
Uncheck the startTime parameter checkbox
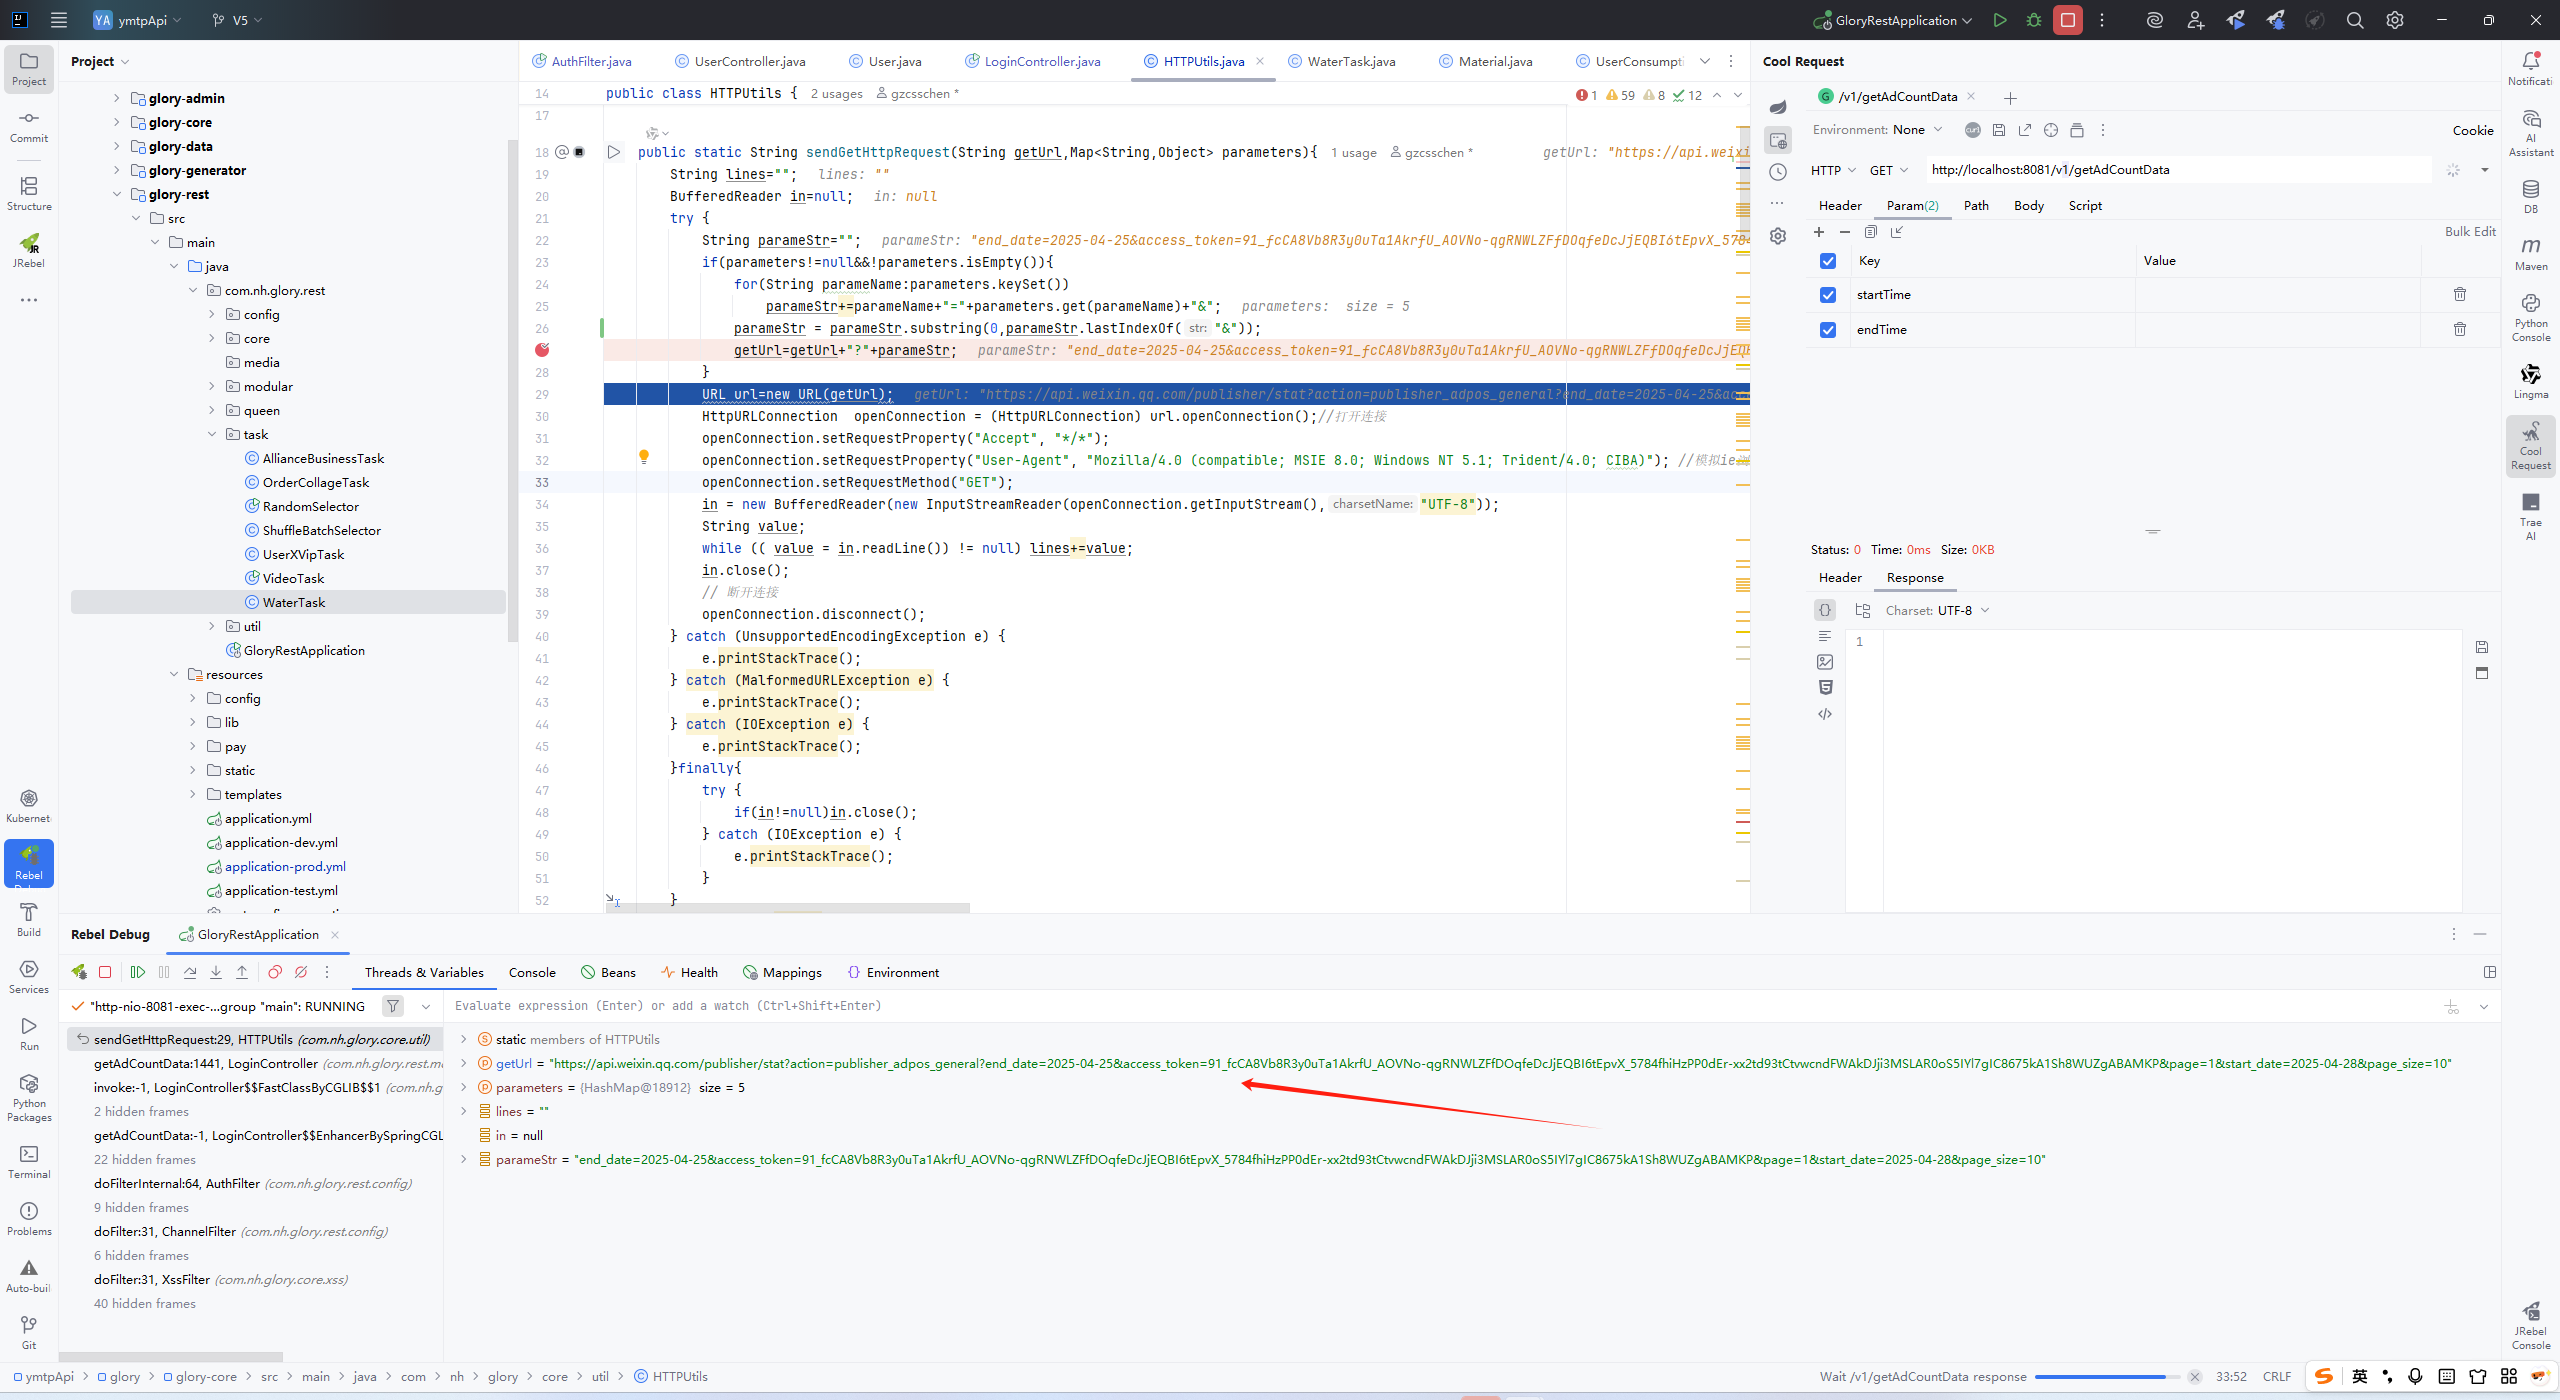click(1828, 295)
